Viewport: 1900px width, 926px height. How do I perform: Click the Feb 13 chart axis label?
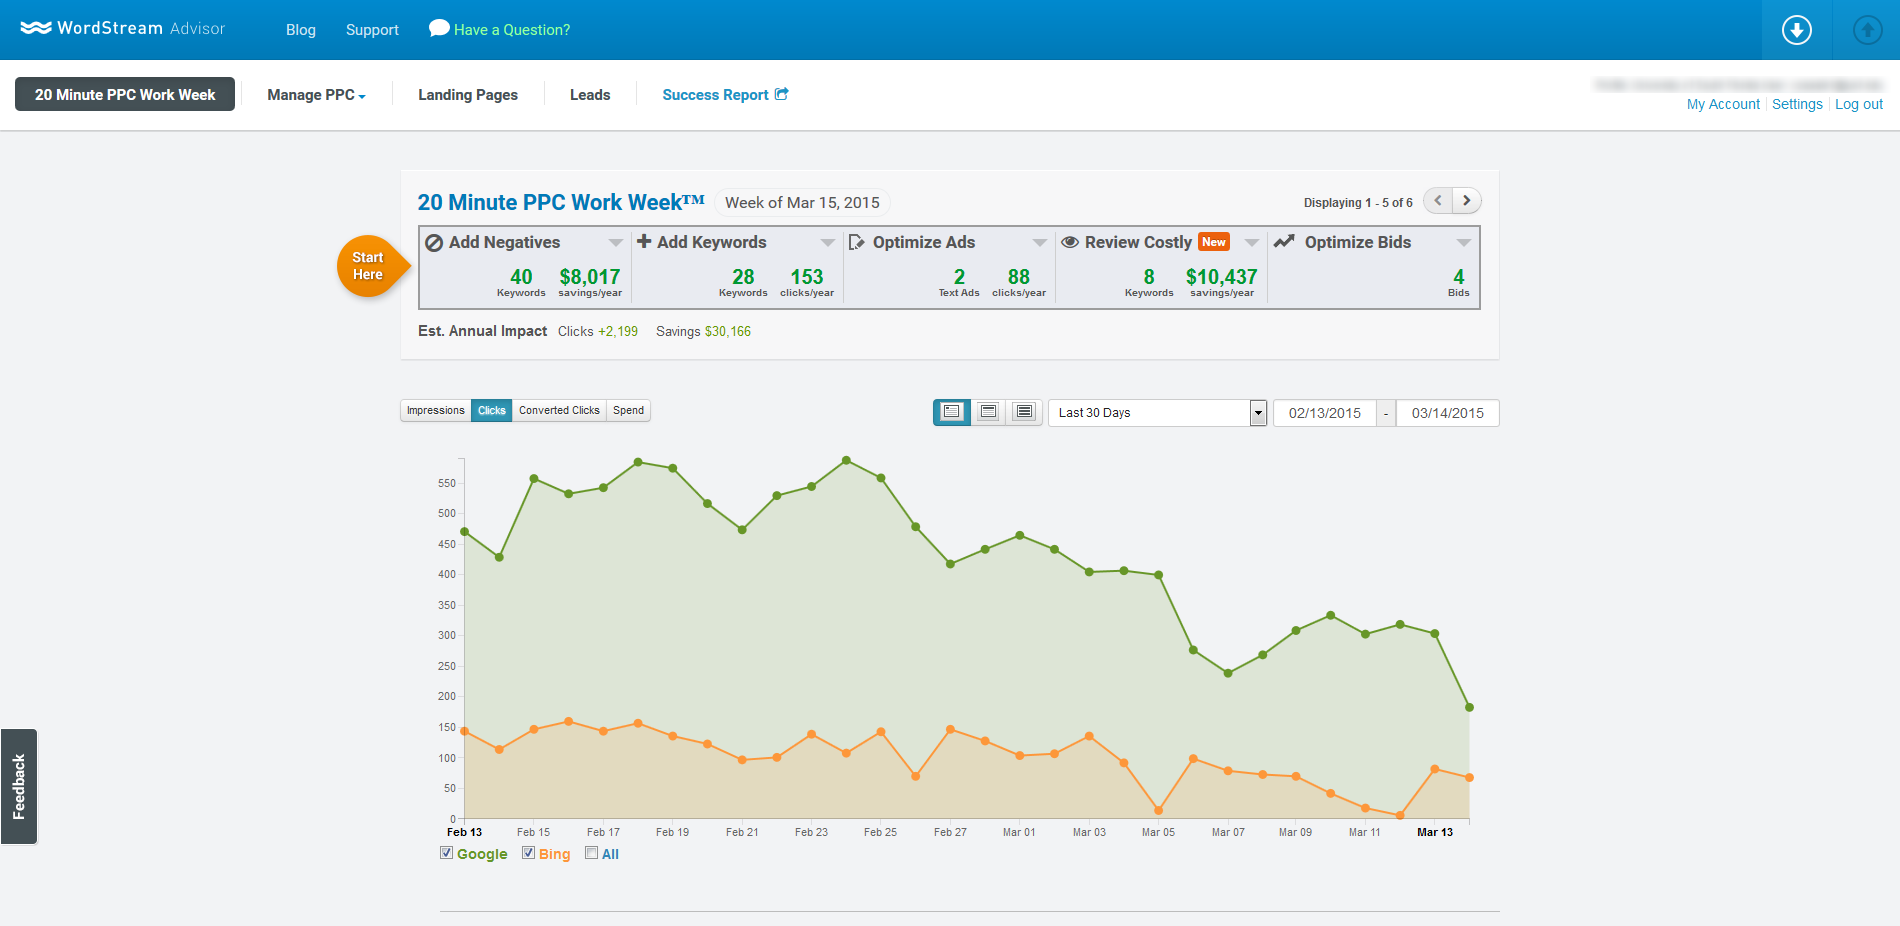464,832
